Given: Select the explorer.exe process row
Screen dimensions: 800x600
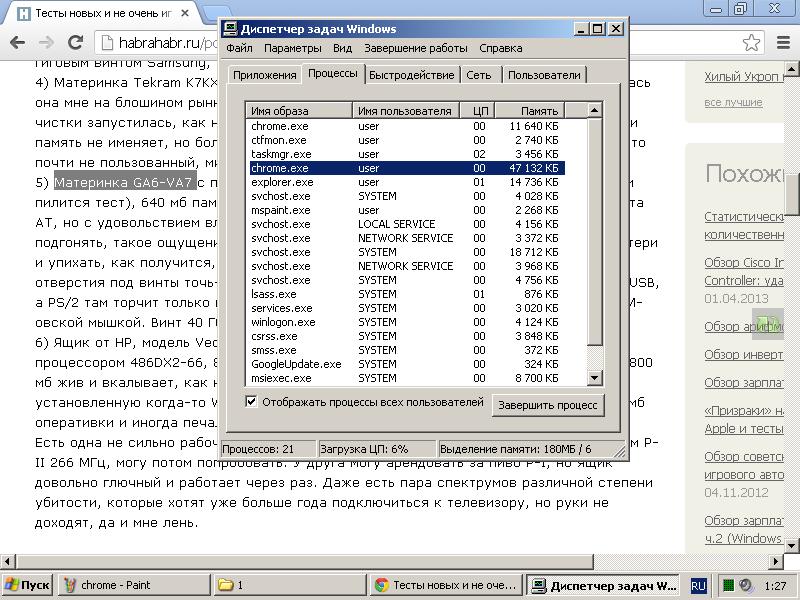Looking at the screenshot, I should tap(407, 182).
